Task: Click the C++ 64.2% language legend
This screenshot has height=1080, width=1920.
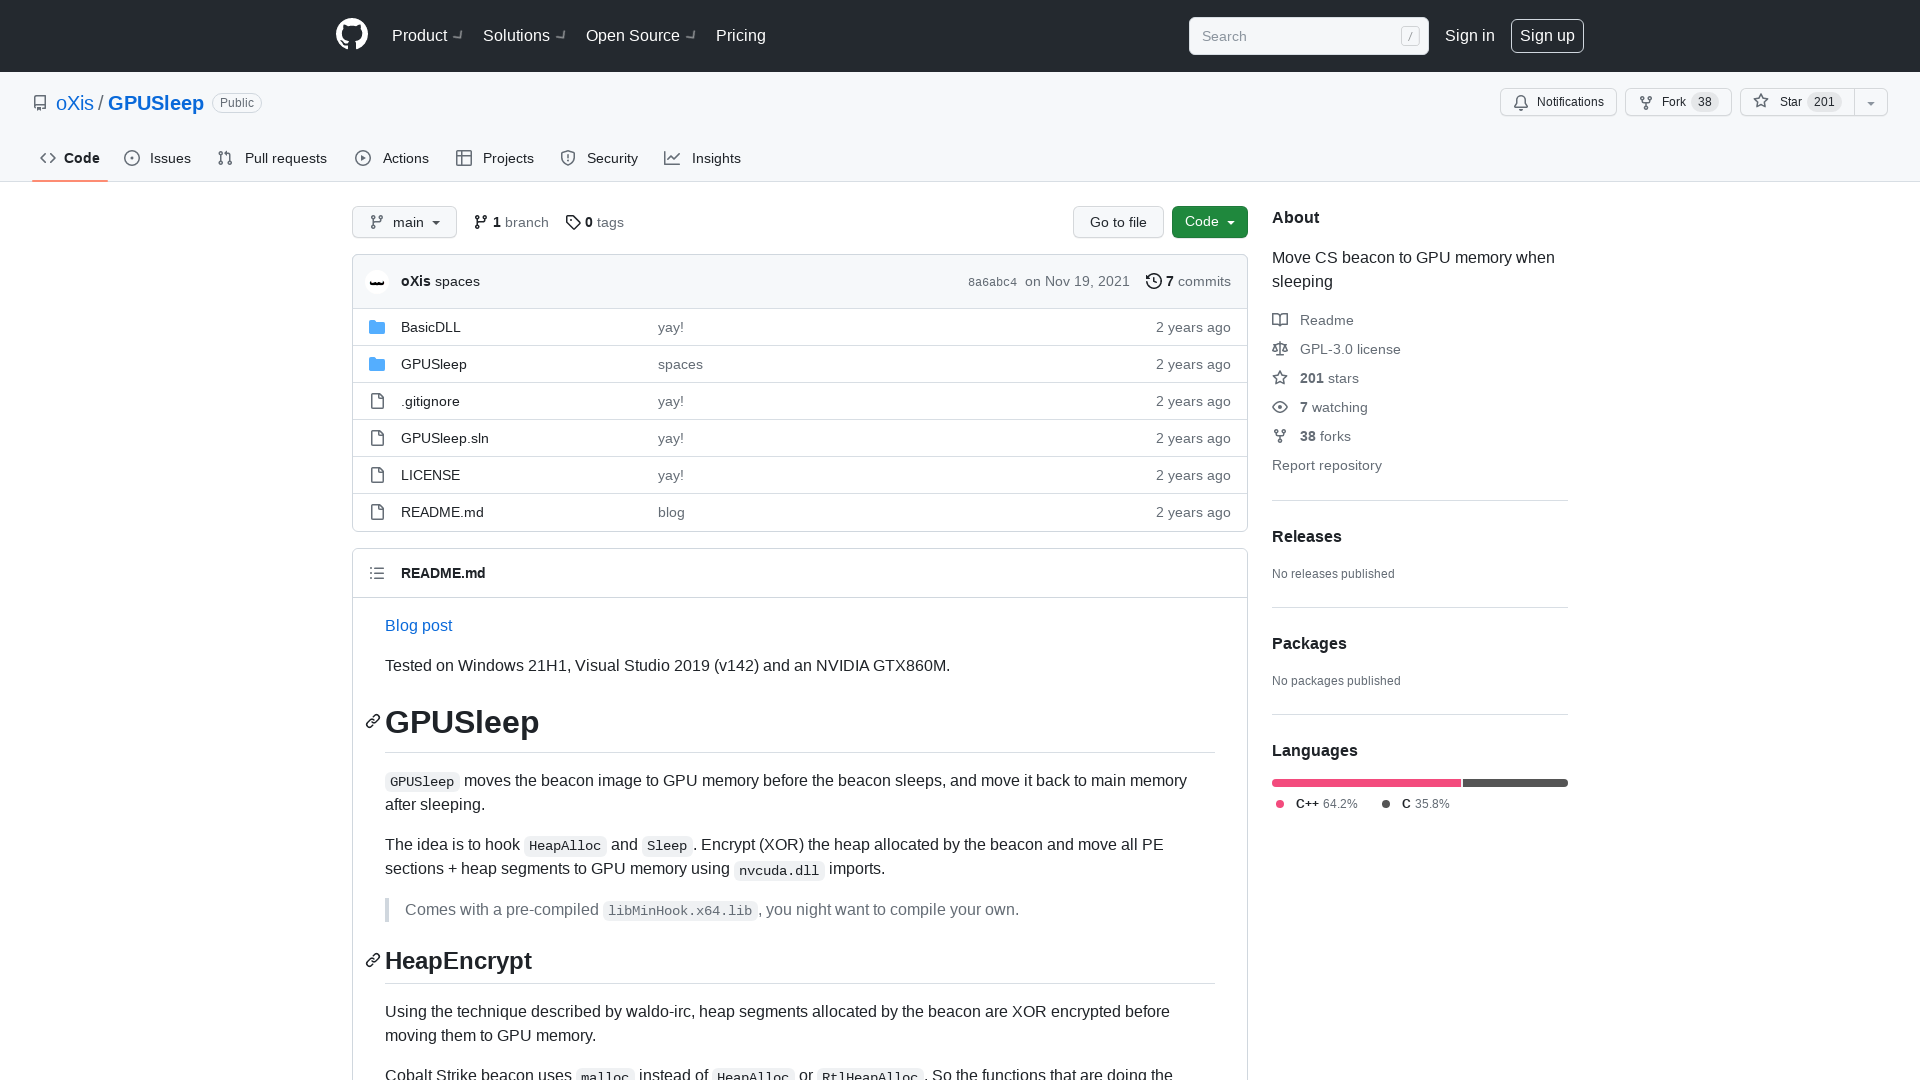Action: 1317,804
